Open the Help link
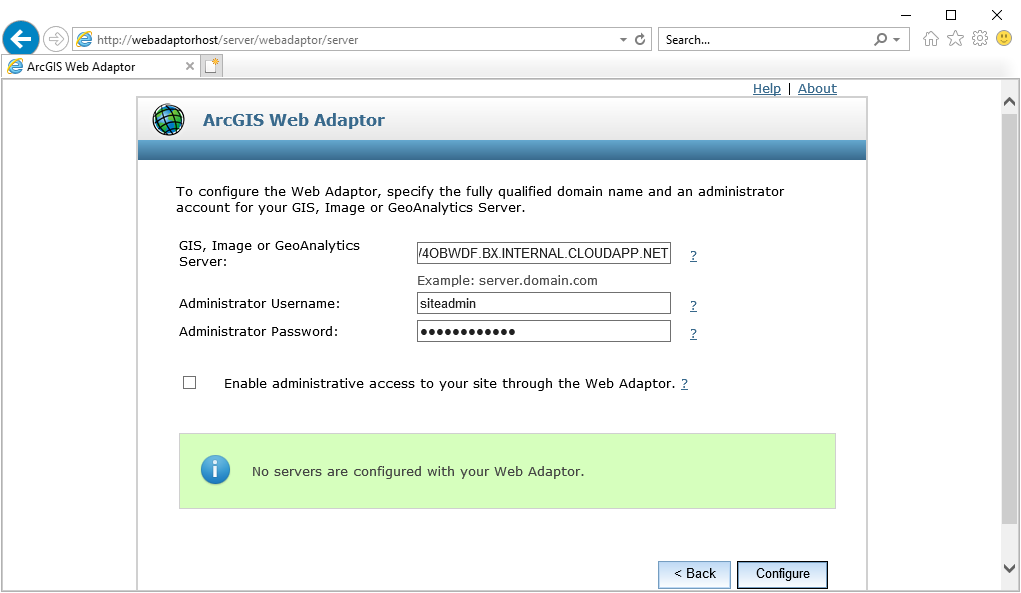This screenshot has height=593, width=1021. click(x=766, y=89)
